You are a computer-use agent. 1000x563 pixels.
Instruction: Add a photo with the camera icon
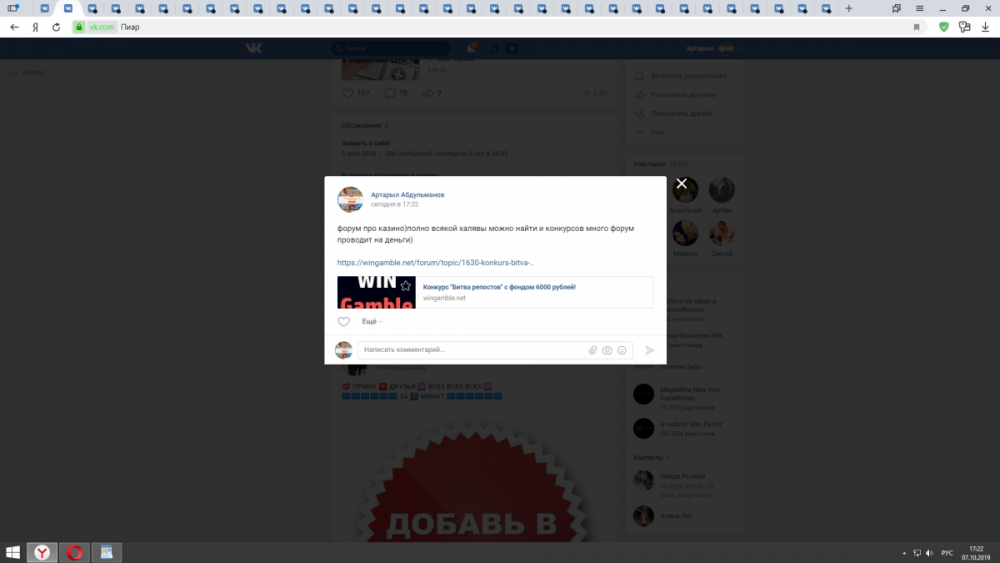click(x=607, y=350)
